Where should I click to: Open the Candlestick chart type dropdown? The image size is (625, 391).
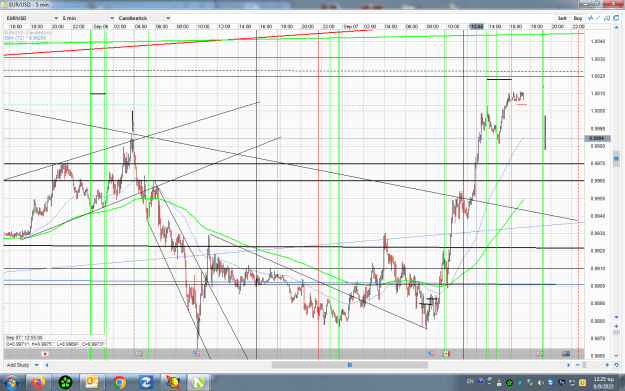point(144,18)
